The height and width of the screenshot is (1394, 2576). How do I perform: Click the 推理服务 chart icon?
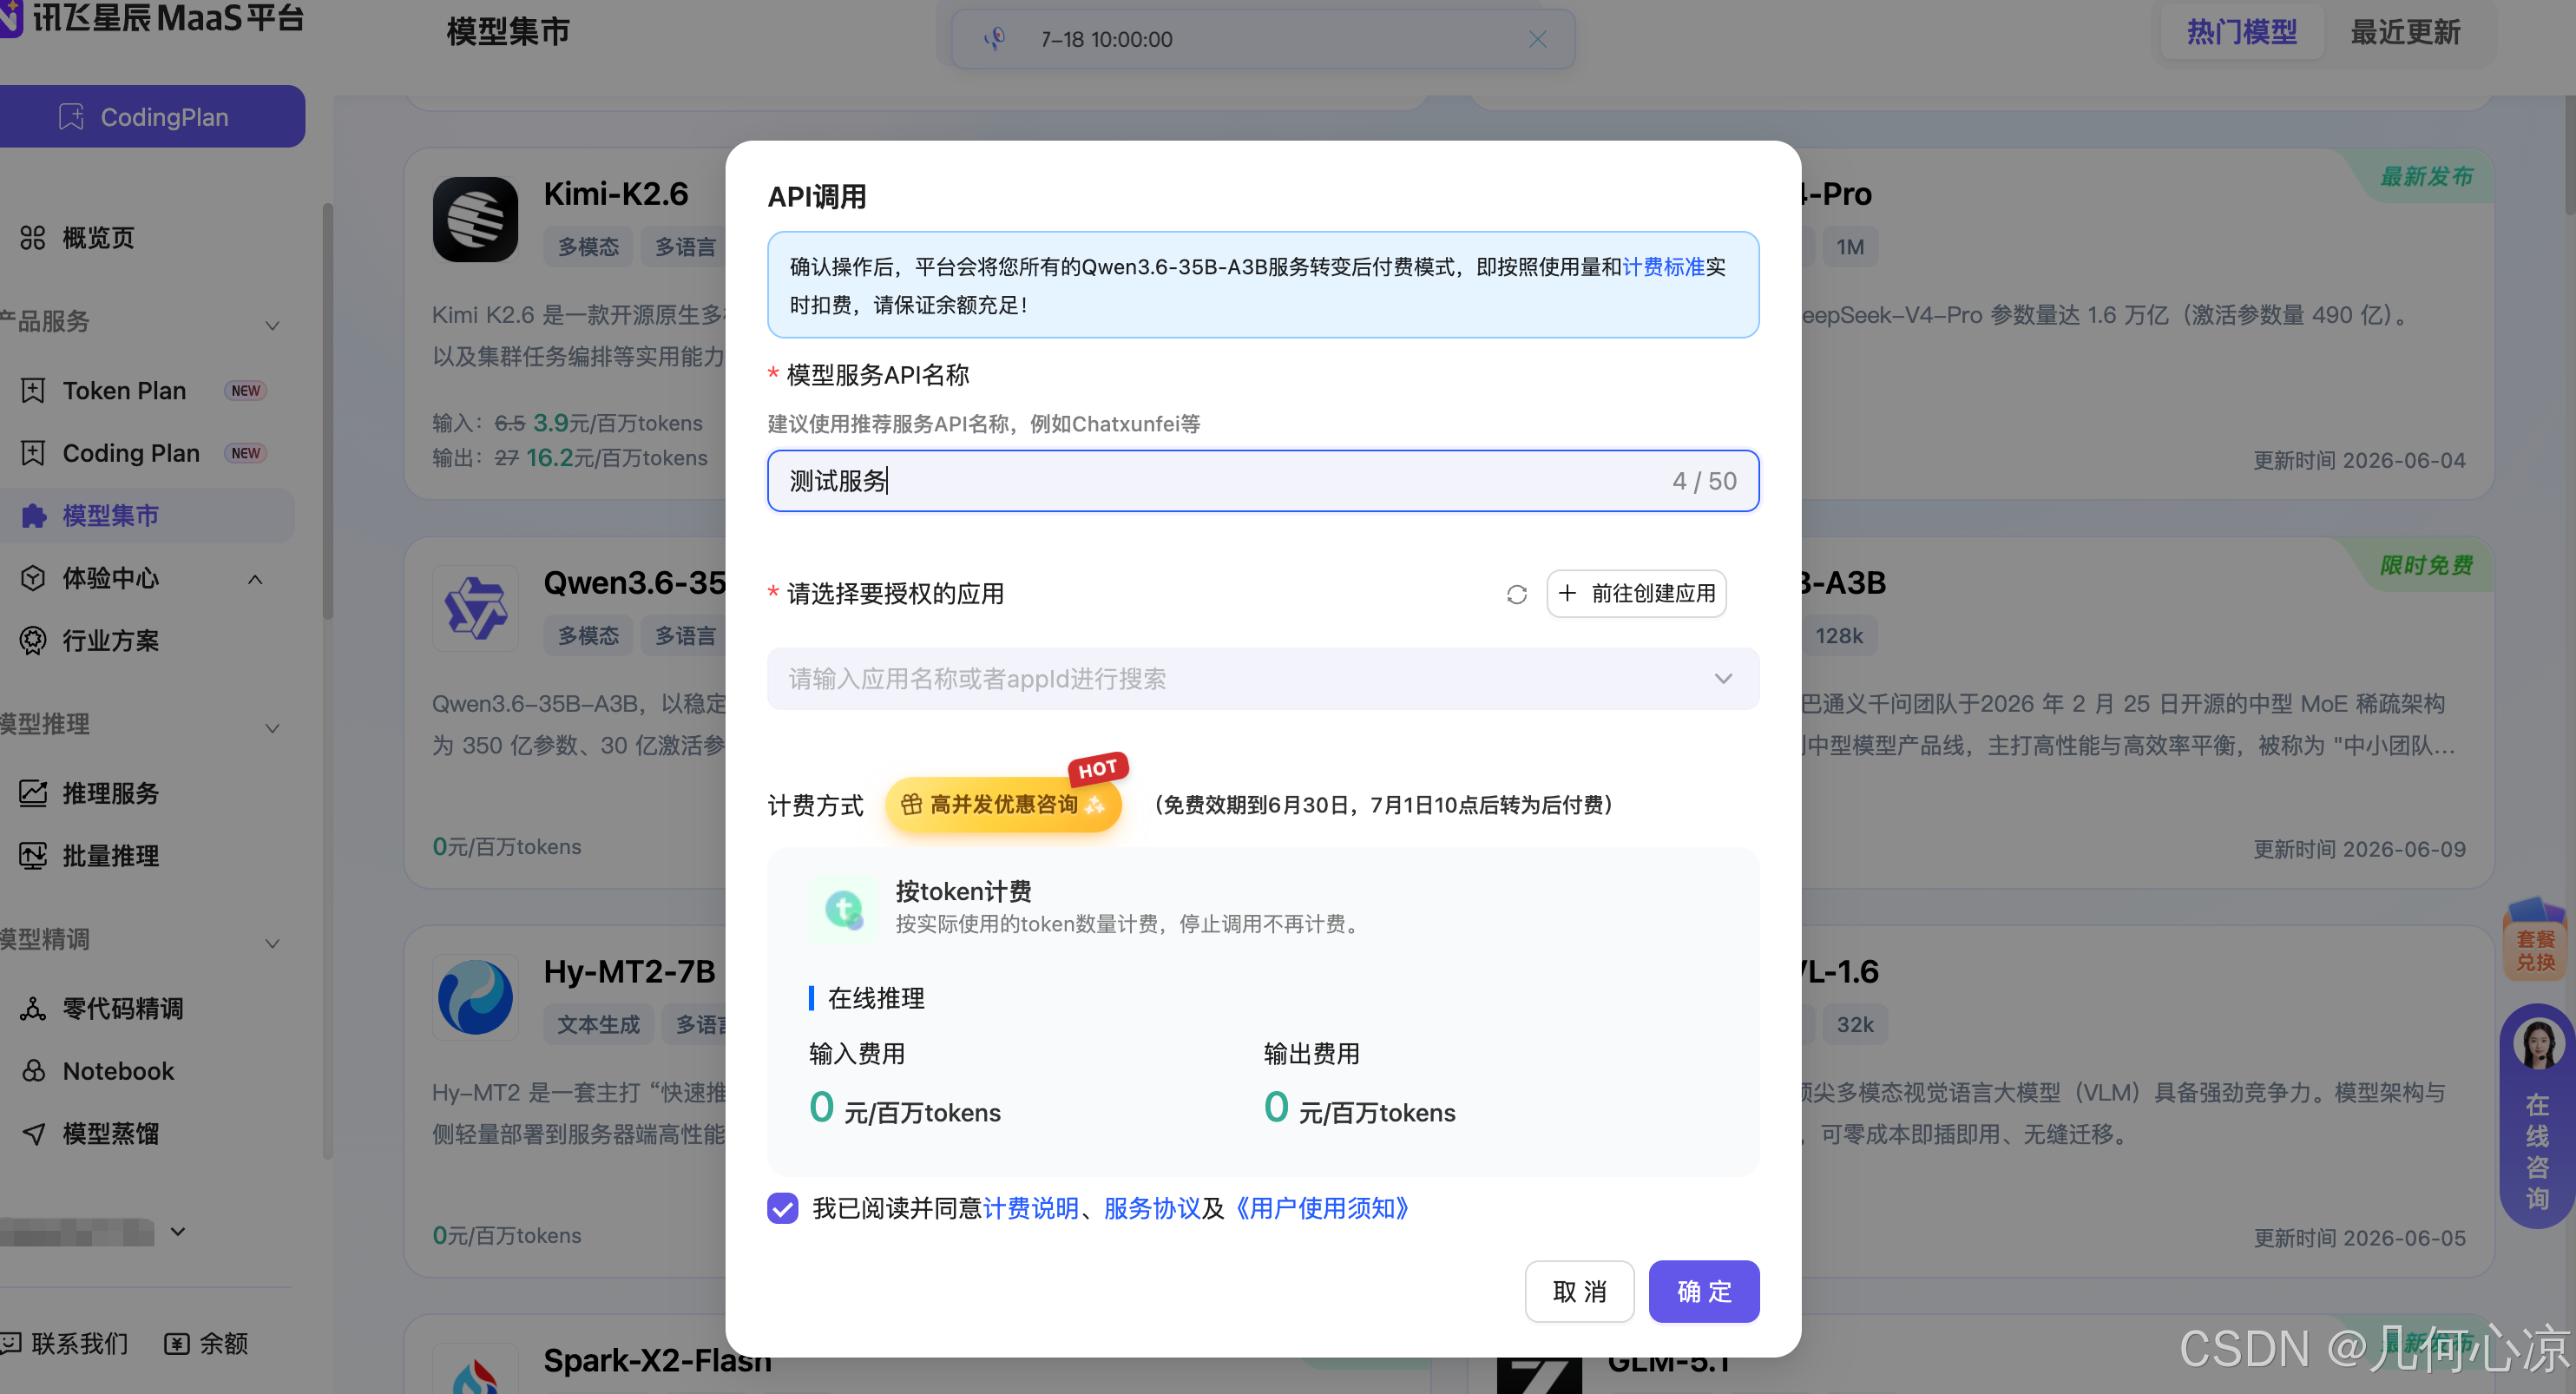pos(33,794)
